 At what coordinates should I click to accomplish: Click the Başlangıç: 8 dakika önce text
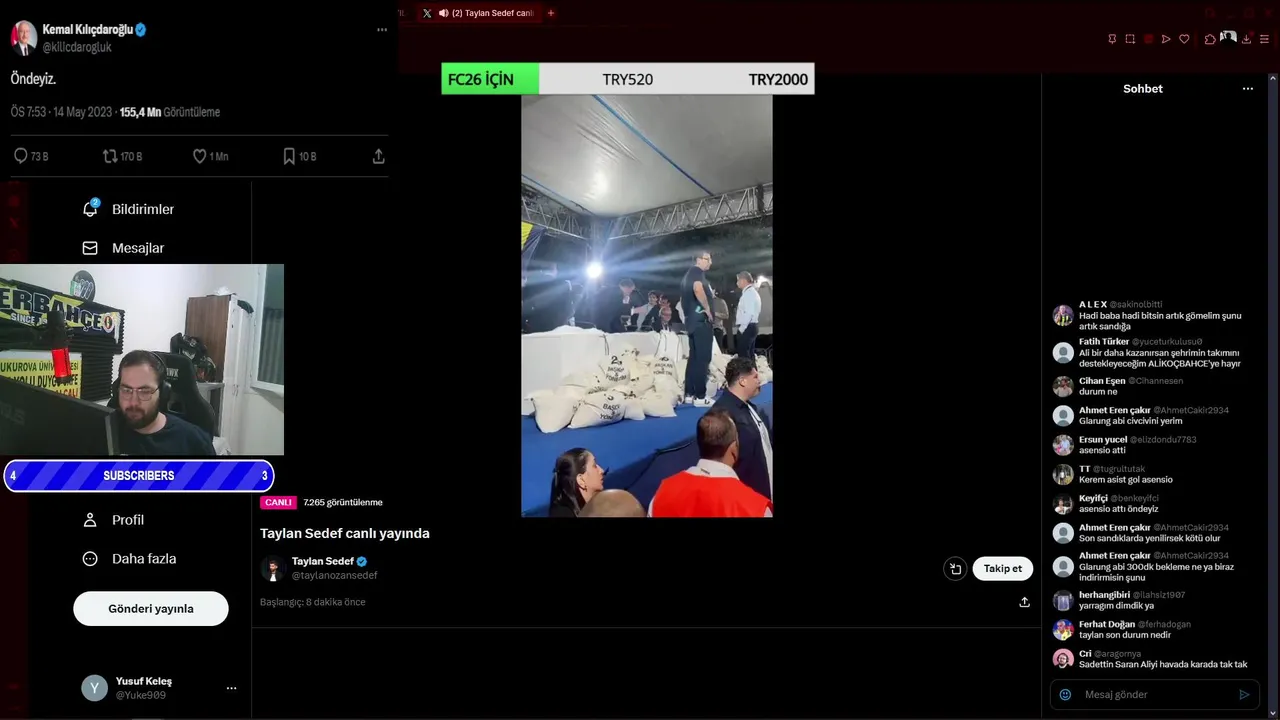313,602
